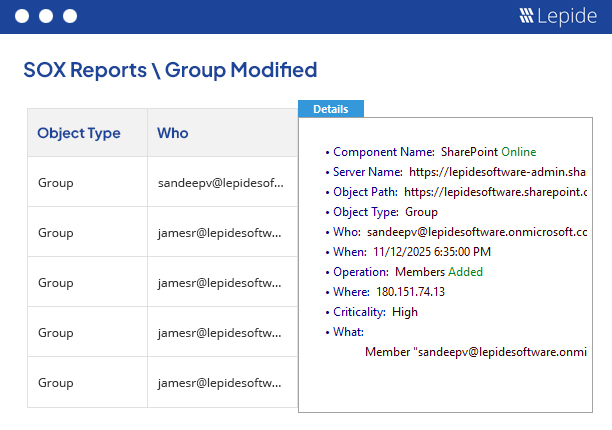Click Operation: Members Added line
The width and height of the screenshot is (612, 430).
coord(404,272)
